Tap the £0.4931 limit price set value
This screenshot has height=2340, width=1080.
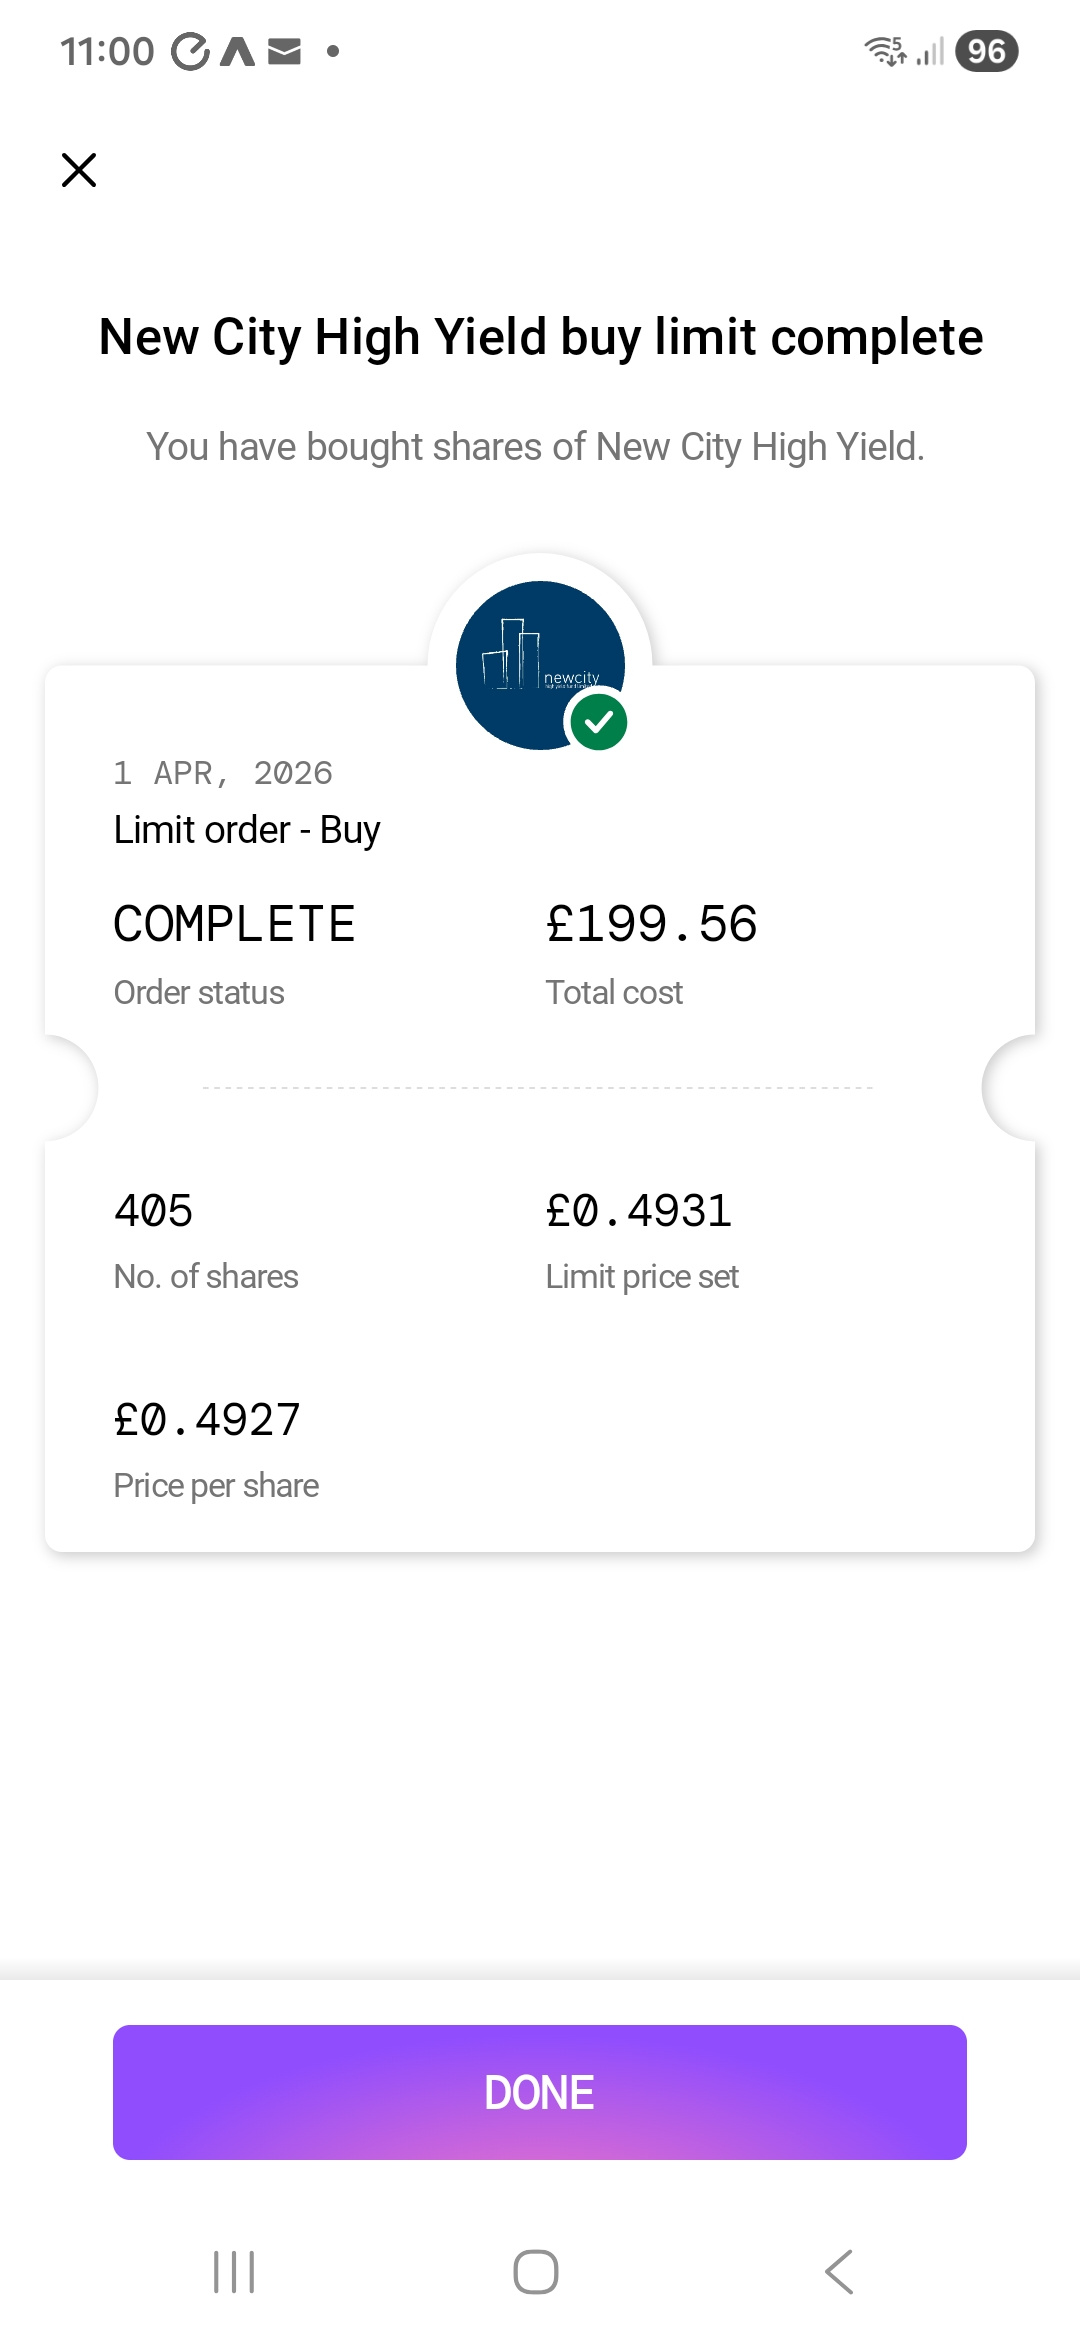click(x=639, y=1211)
